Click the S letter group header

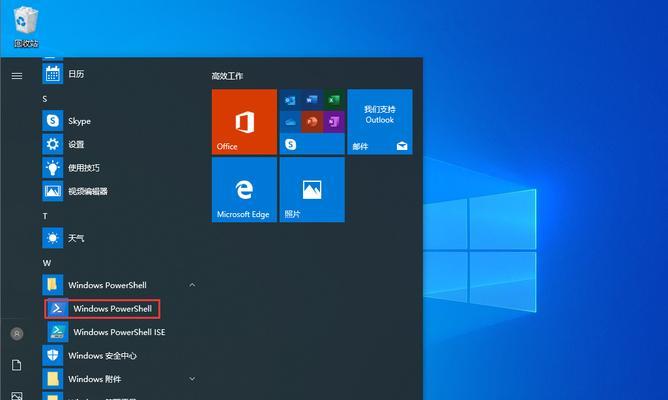45,99
